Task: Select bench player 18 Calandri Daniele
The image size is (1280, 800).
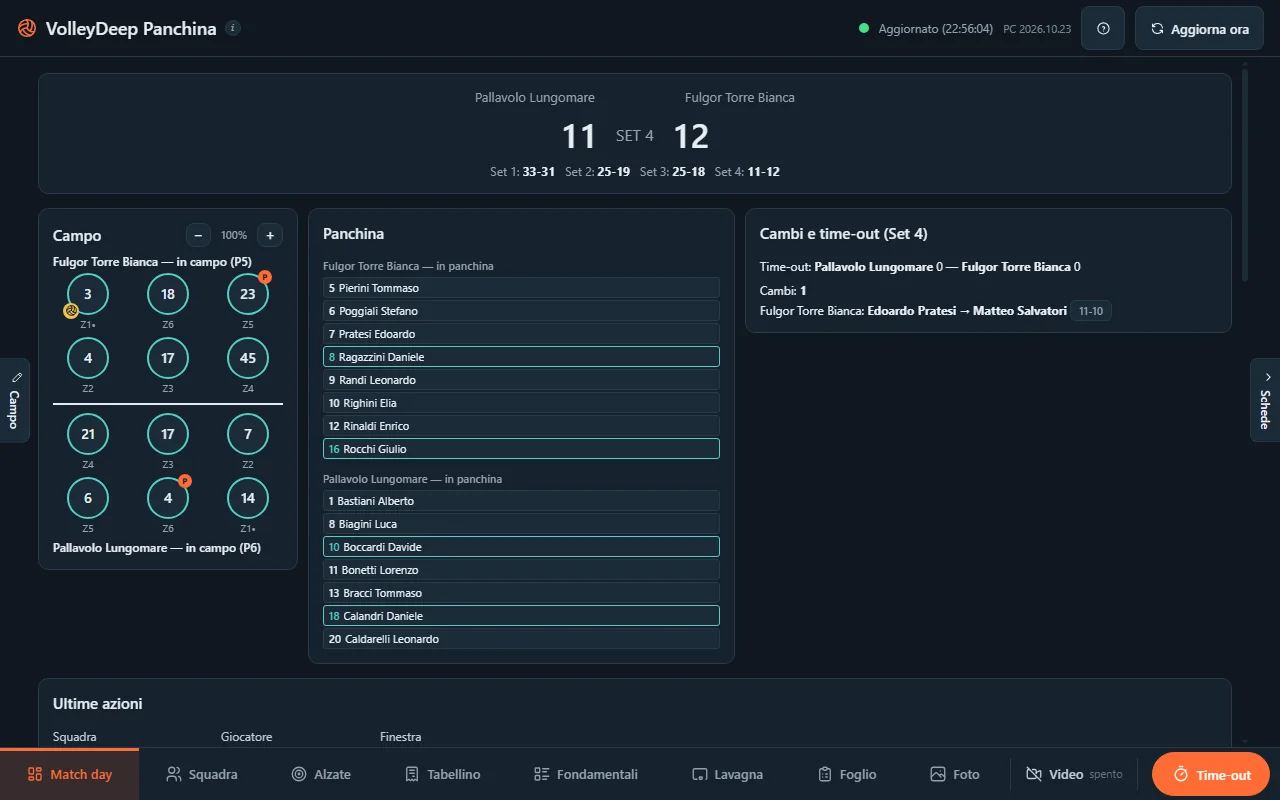Action: [x=521, y=616]
